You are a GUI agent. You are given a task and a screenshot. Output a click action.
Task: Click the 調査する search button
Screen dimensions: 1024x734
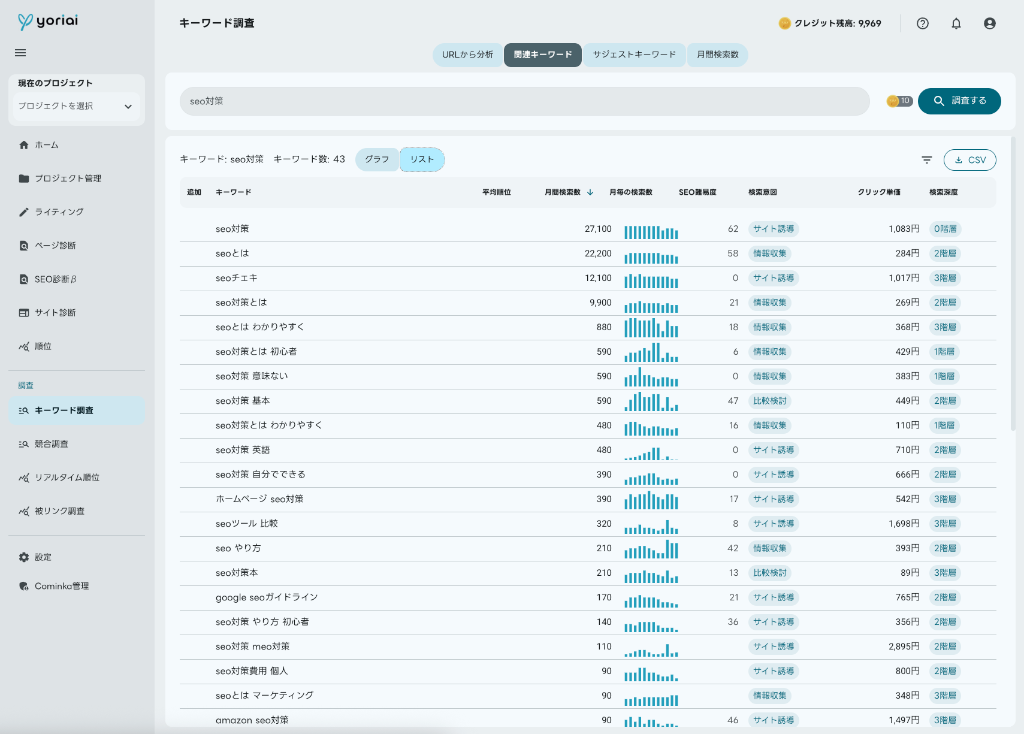click(x=959, y=101)
